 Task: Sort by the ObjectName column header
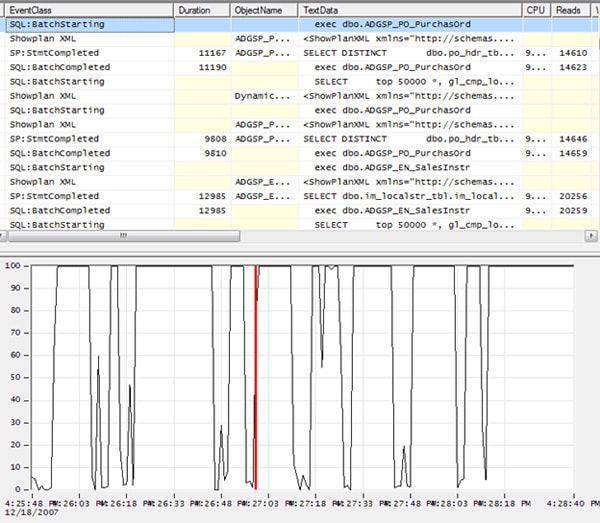[x=264, y=10]
